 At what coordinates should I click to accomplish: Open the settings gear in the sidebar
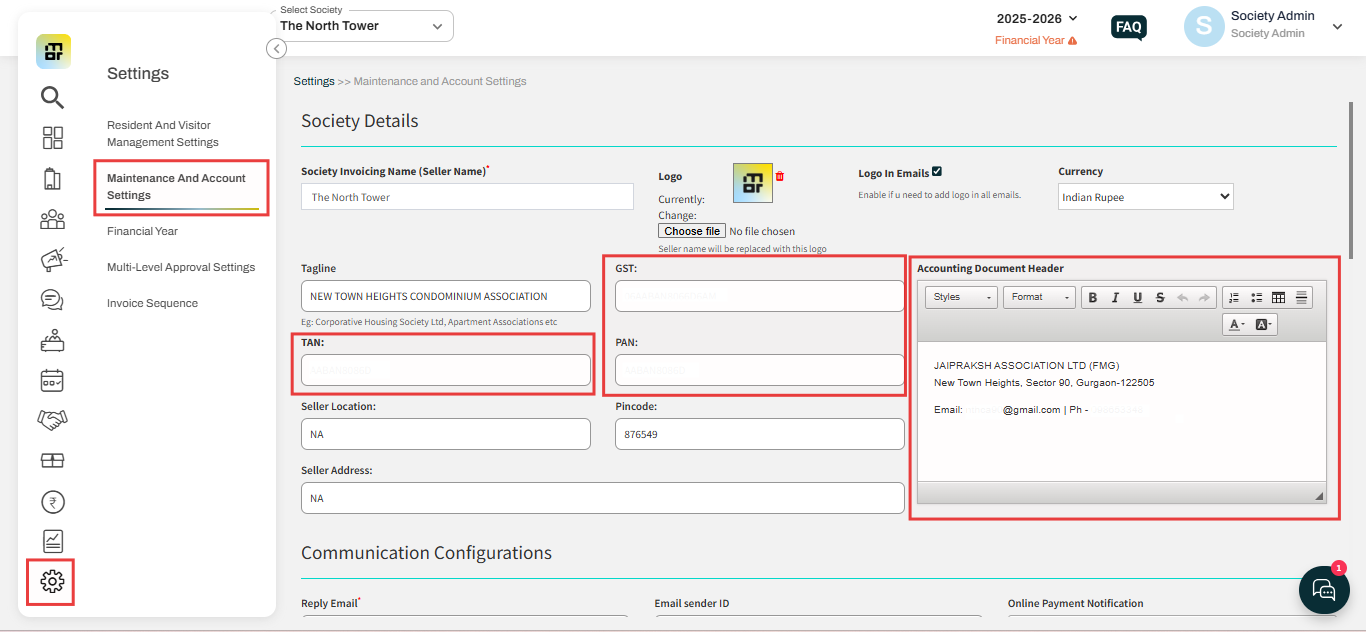[52, 581]
